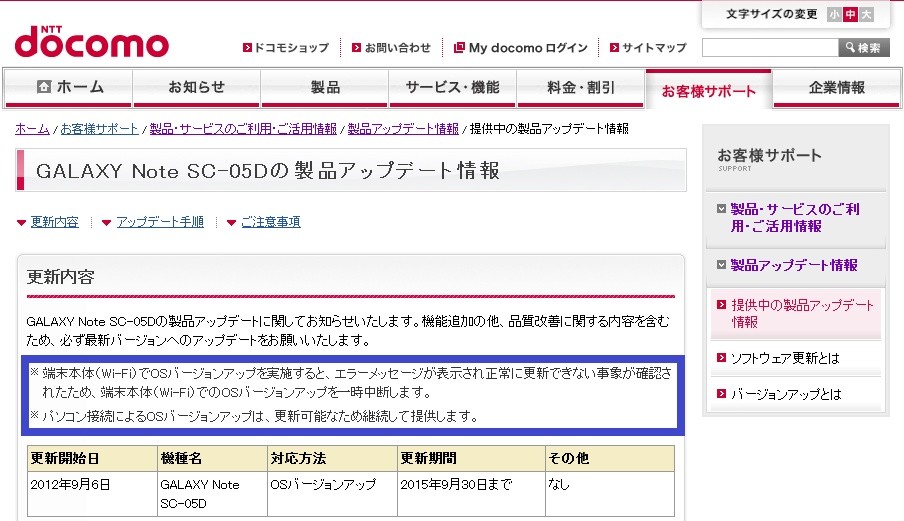
Task: Open the ホーム navigation tab
Action: click(68, 88)
